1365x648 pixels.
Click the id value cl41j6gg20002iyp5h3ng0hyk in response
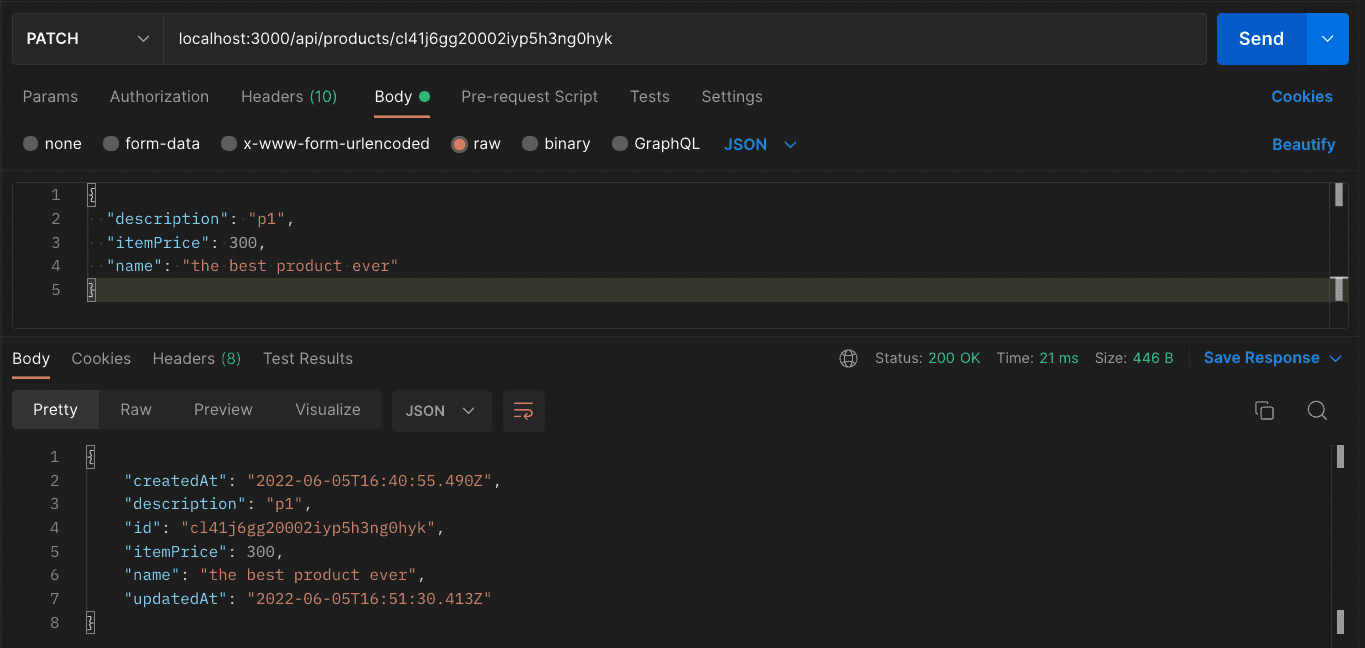tap(308, 528)
